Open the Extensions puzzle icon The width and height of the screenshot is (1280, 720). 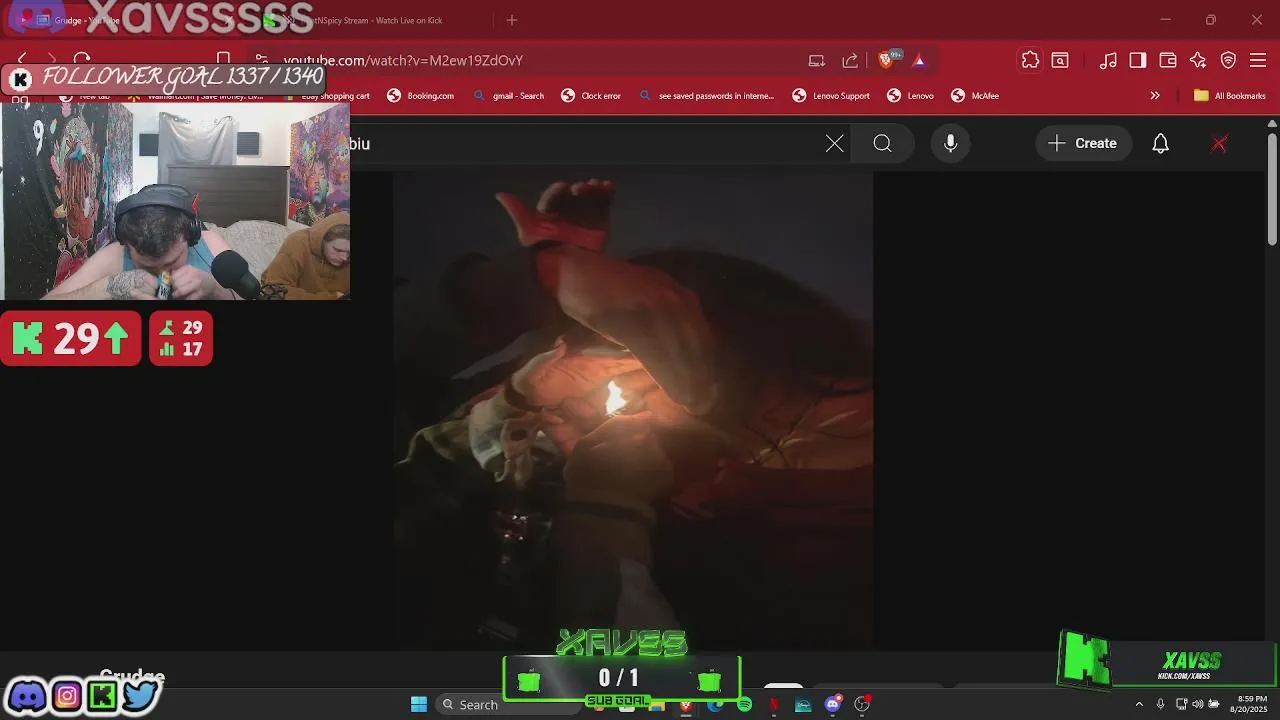click(x=1030, y=60)
